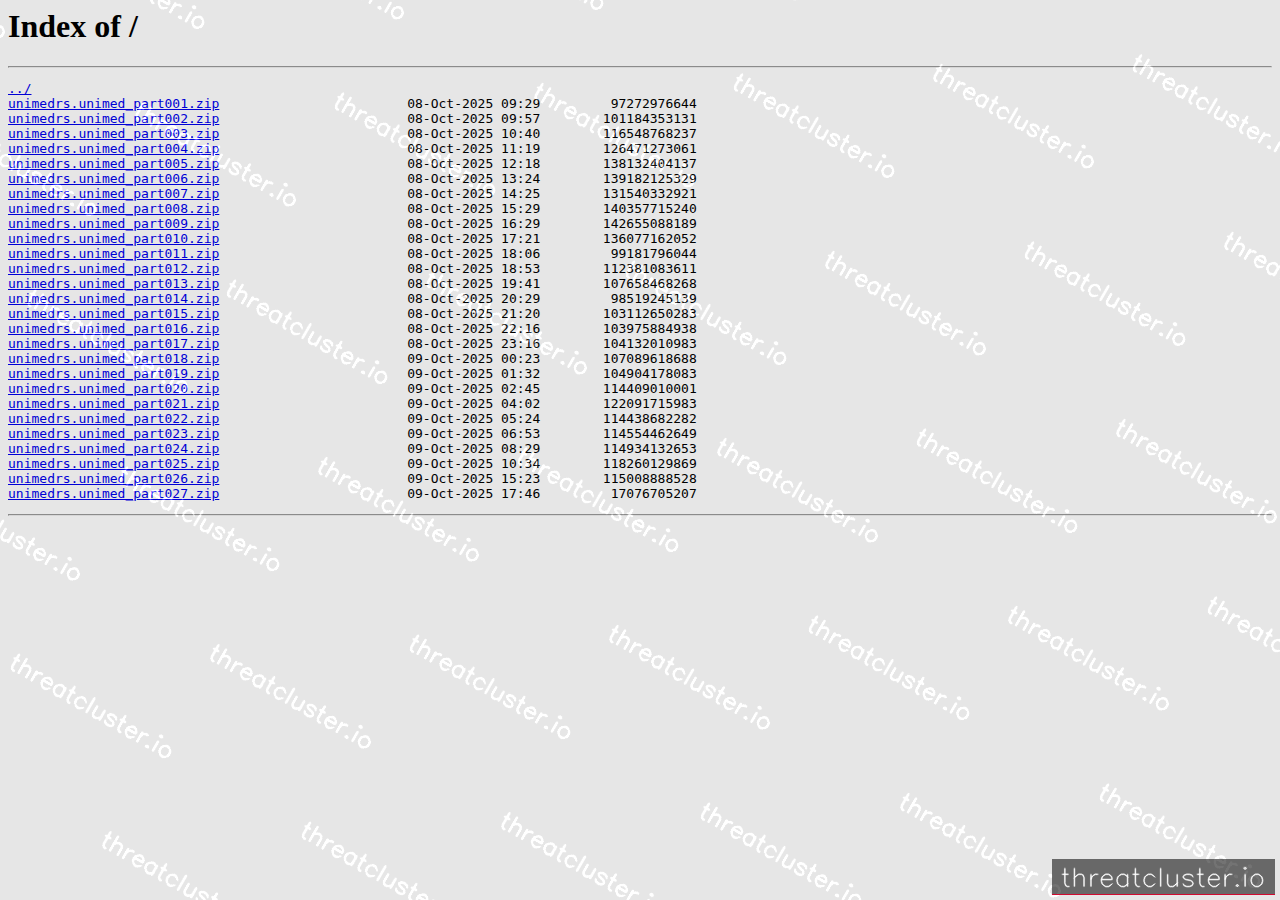Select unimedrs.unimed_part021.zip
Viewport: 1280px width, 900px height.
114,404
